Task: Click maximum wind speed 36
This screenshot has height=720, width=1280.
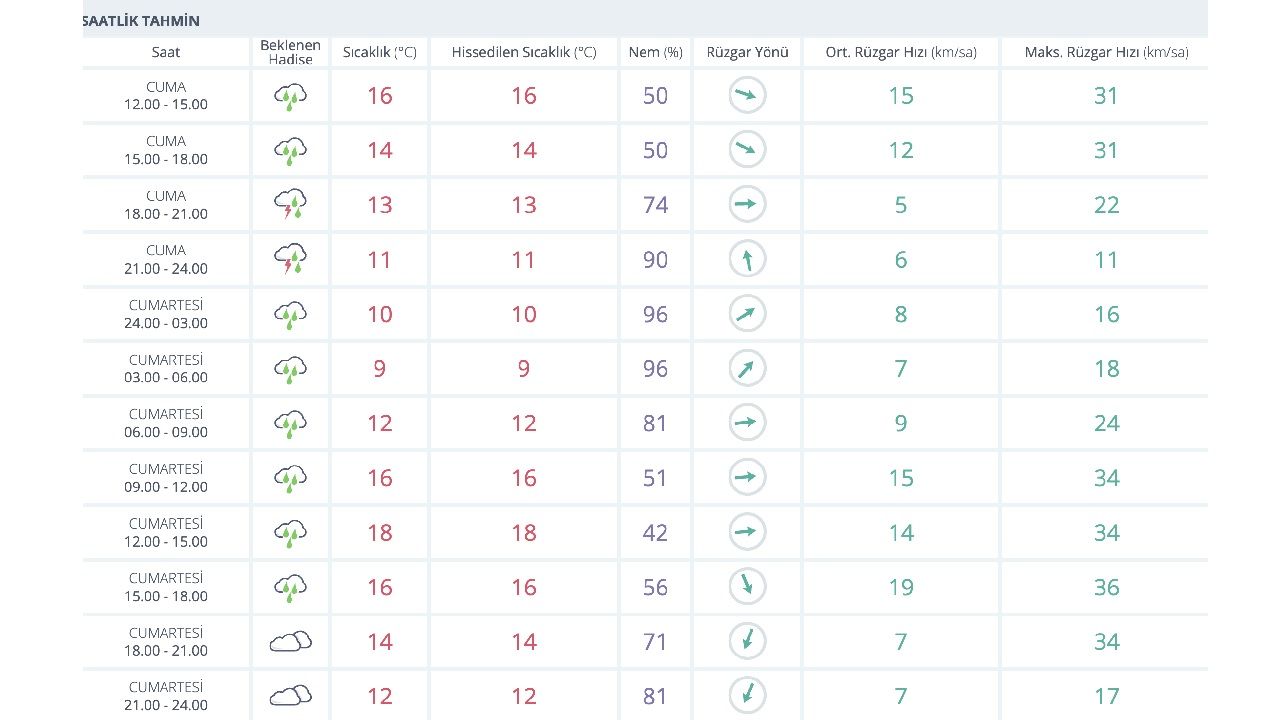Action: pyautogui.click(x=1106, y=587)
